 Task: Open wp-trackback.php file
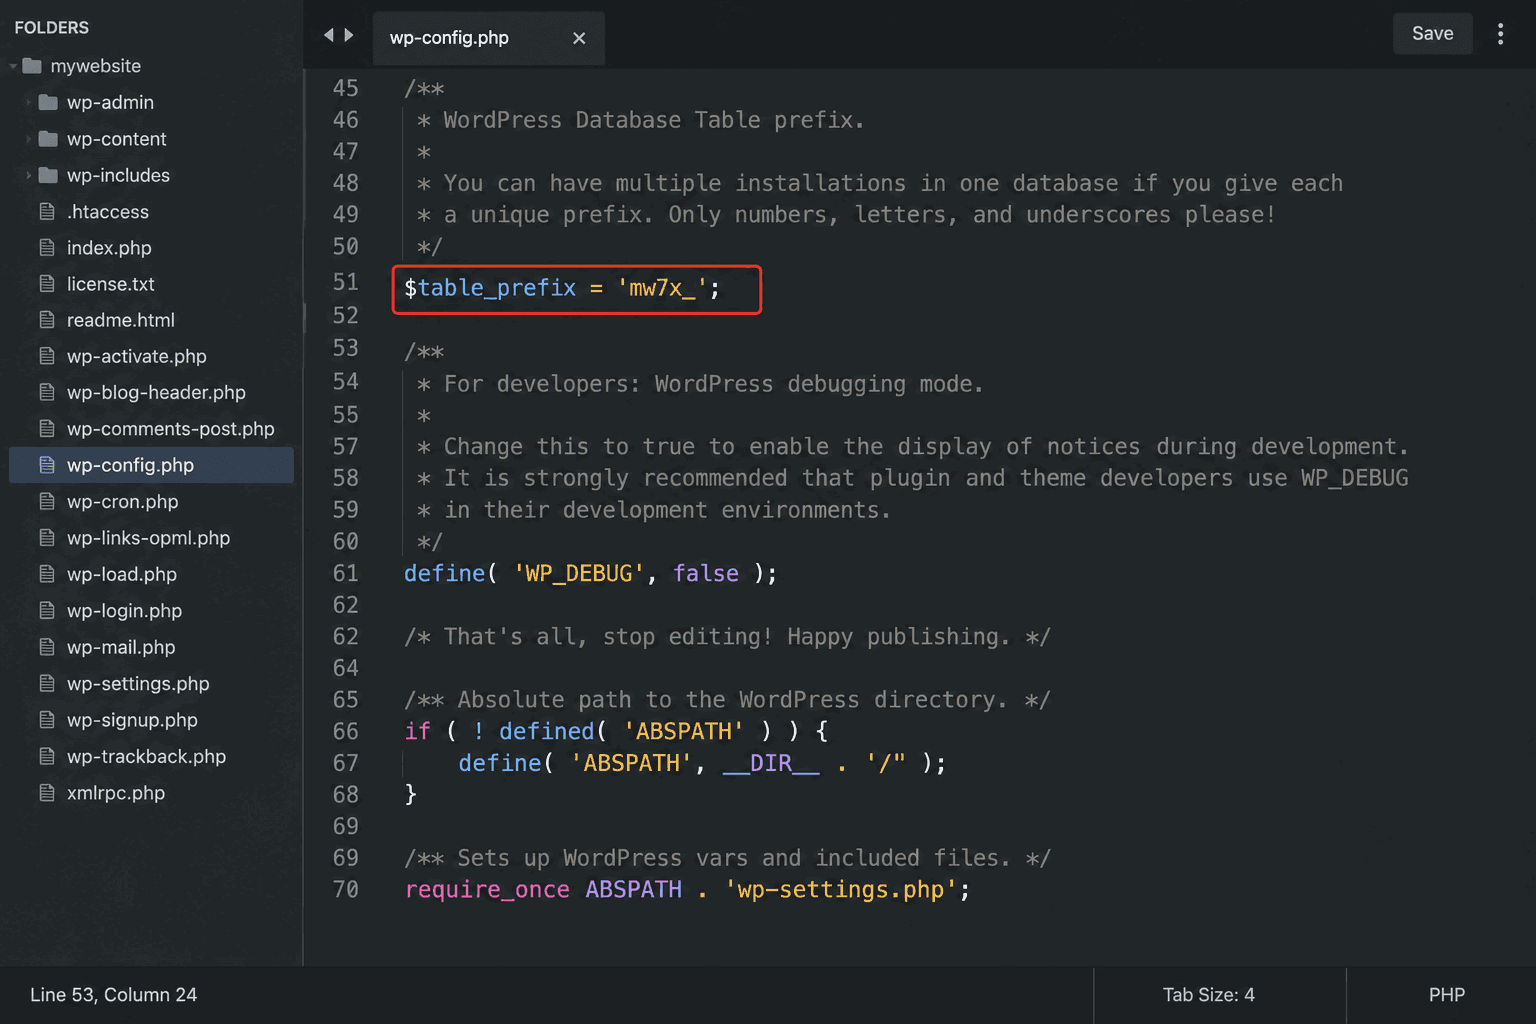pos(146,757)
